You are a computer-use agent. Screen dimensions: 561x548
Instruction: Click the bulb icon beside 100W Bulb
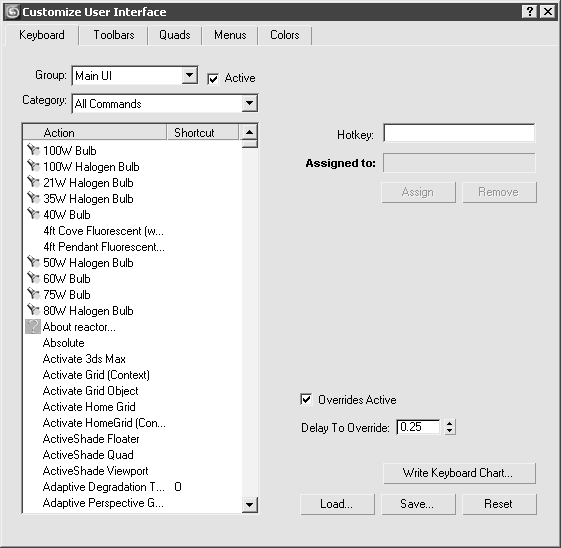(x=33, y=150)
